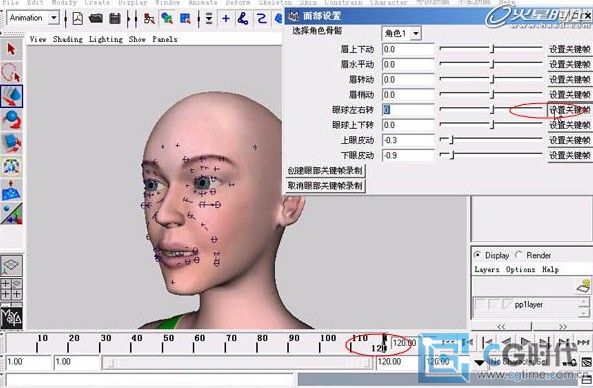Screen dimensions: 593x388
Task: Open the Options menu in layer editor
Action: click(520, 270)
